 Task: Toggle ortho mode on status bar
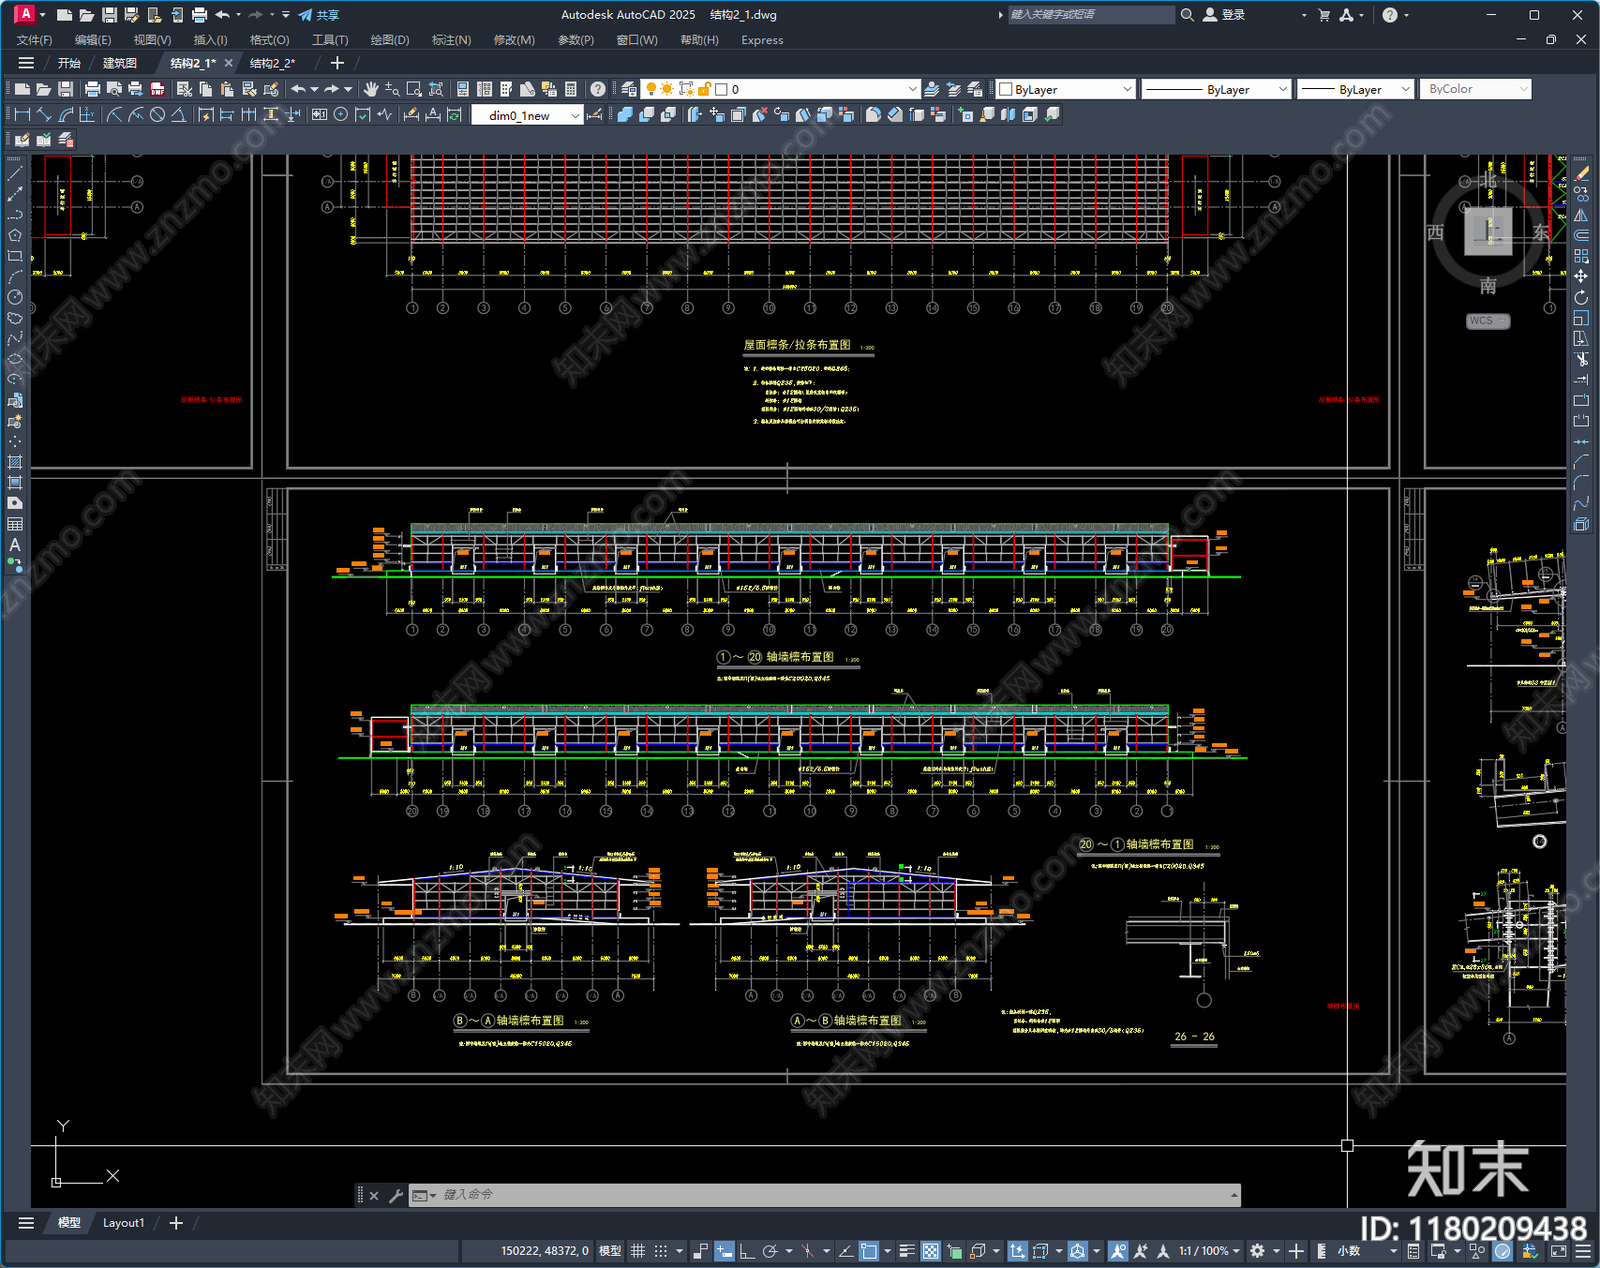pos(747,1251)
